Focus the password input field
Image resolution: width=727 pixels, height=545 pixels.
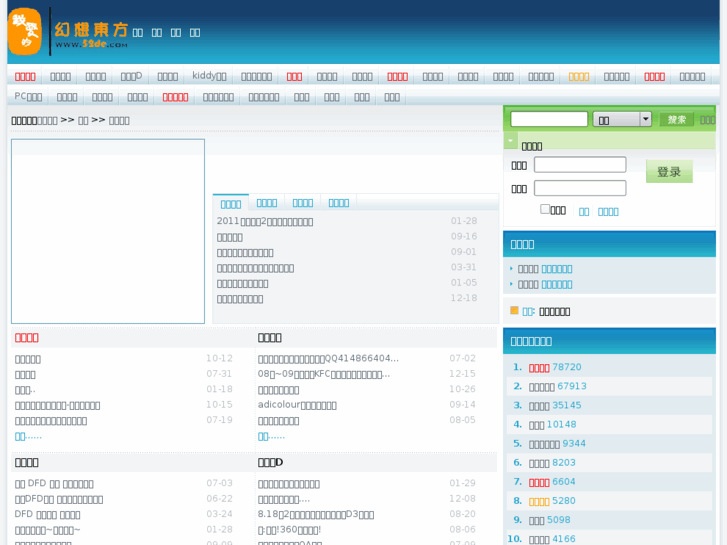pos(580,188)
